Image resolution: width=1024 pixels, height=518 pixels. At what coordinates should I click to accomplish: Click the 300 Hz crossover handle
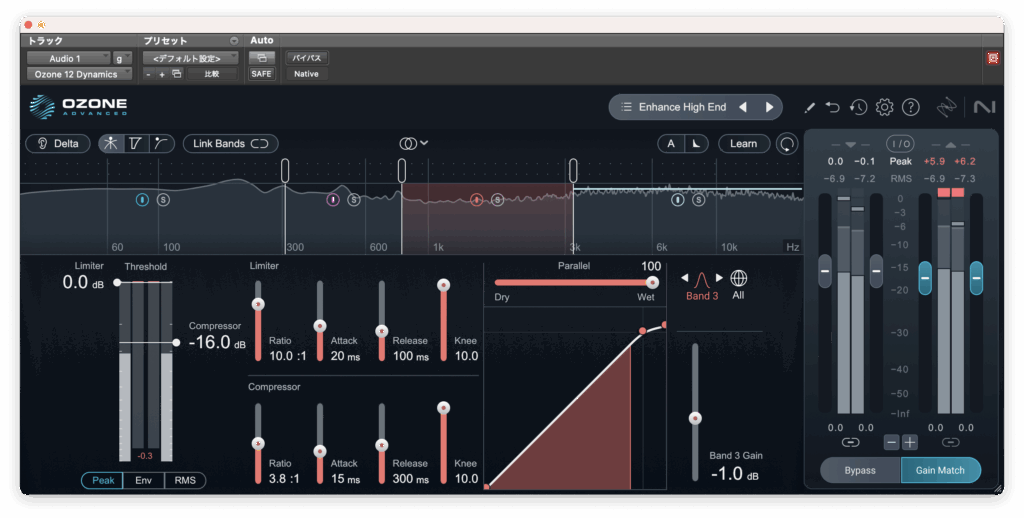[285, 170]
